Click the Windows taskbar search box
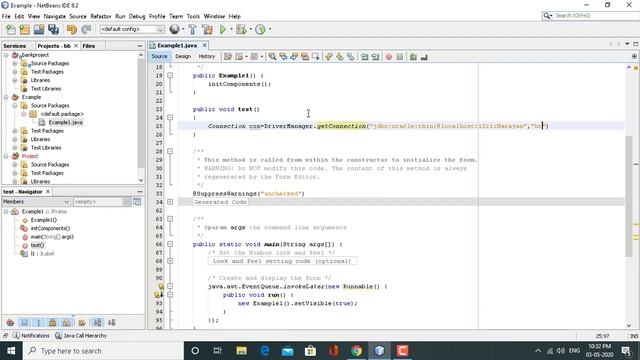Image resolution: width=640 pixels, height=360 pixels. point(103,351)
